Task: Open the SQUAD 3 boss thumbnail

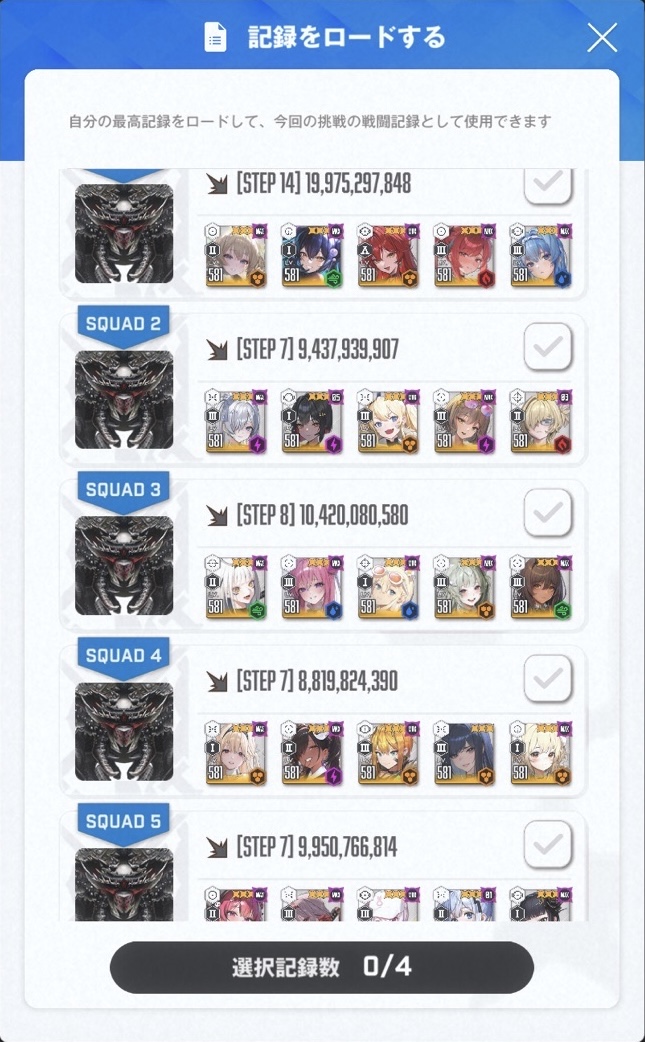Action: pos(124,566)
